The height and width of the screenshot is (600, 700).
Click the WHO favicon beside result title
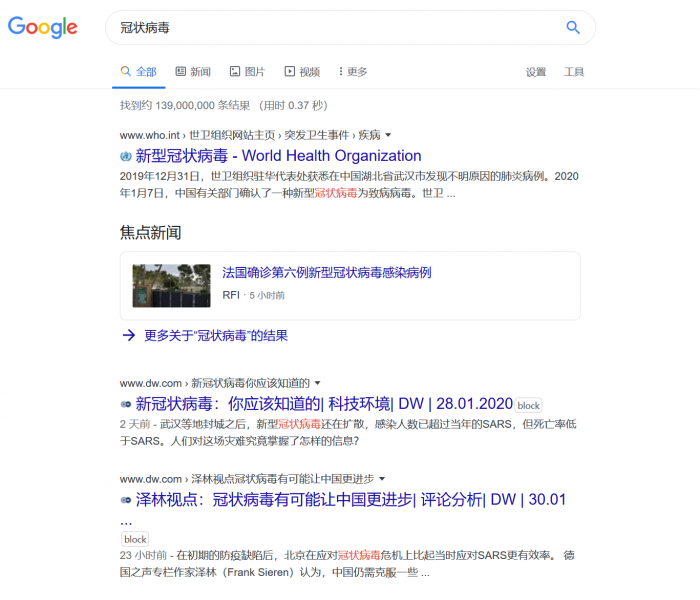(x=126, y=156)
